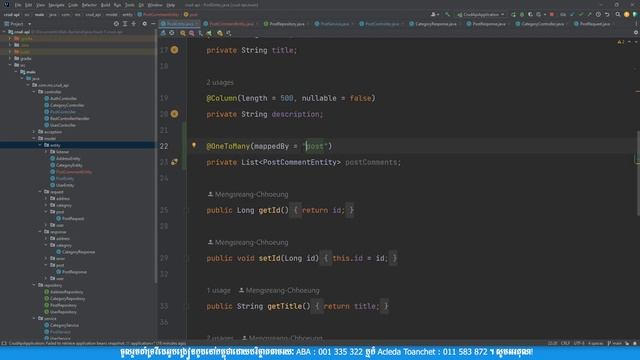This screenshot has width=640, height=360.
Task: Click the rollback undo arrow icon
Action: click(x=607, y=15)
